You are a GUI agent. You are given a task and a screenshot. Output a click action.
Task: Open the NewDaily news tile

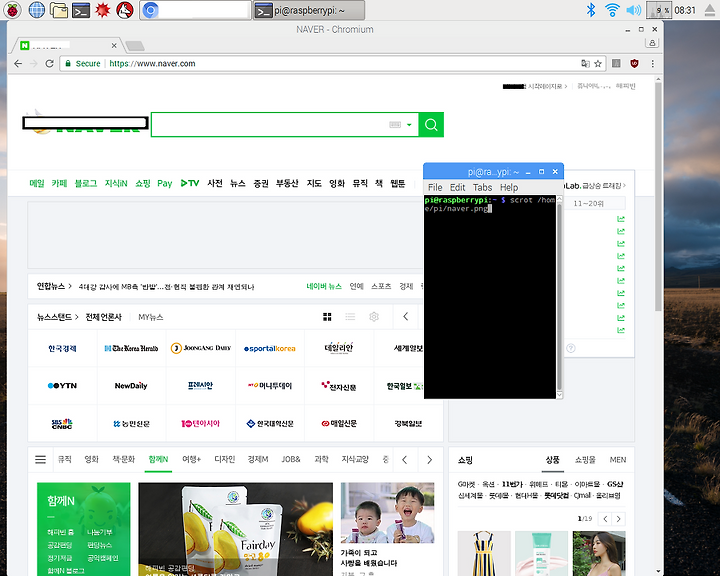(131, 386)
